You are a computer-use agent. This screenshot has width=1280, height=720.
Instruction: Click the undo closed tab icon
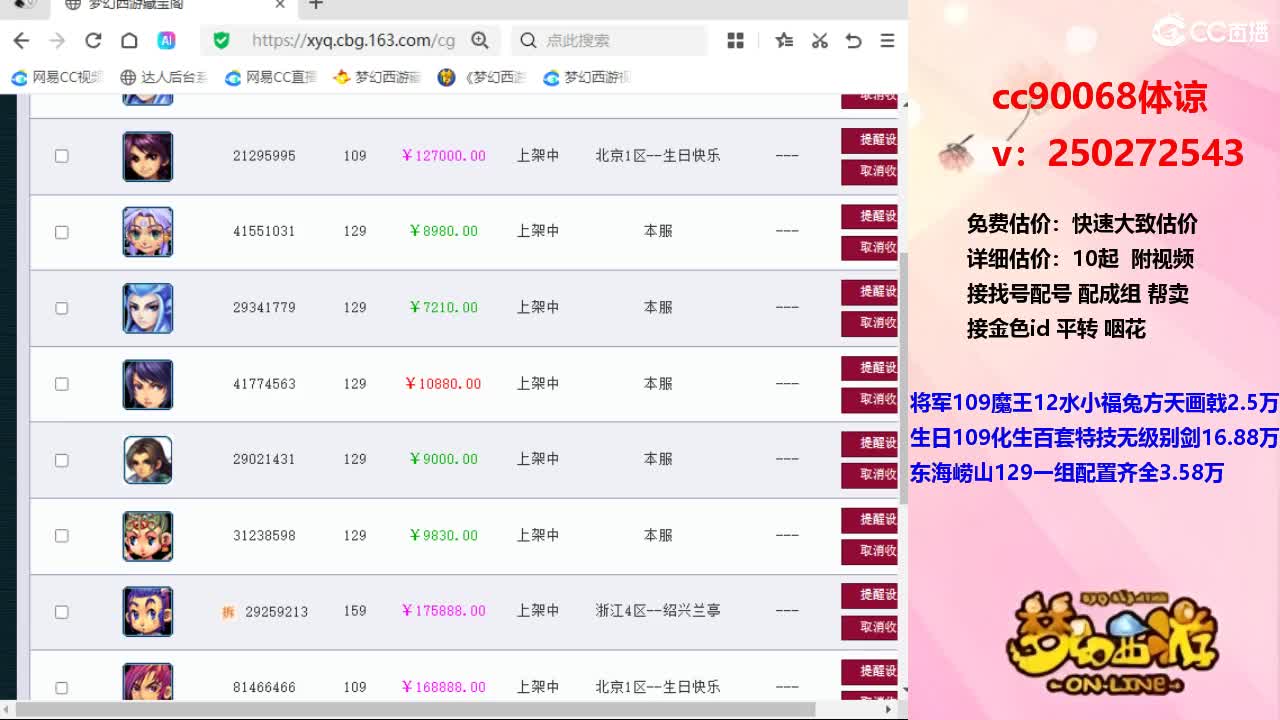[x=853, y=40]
